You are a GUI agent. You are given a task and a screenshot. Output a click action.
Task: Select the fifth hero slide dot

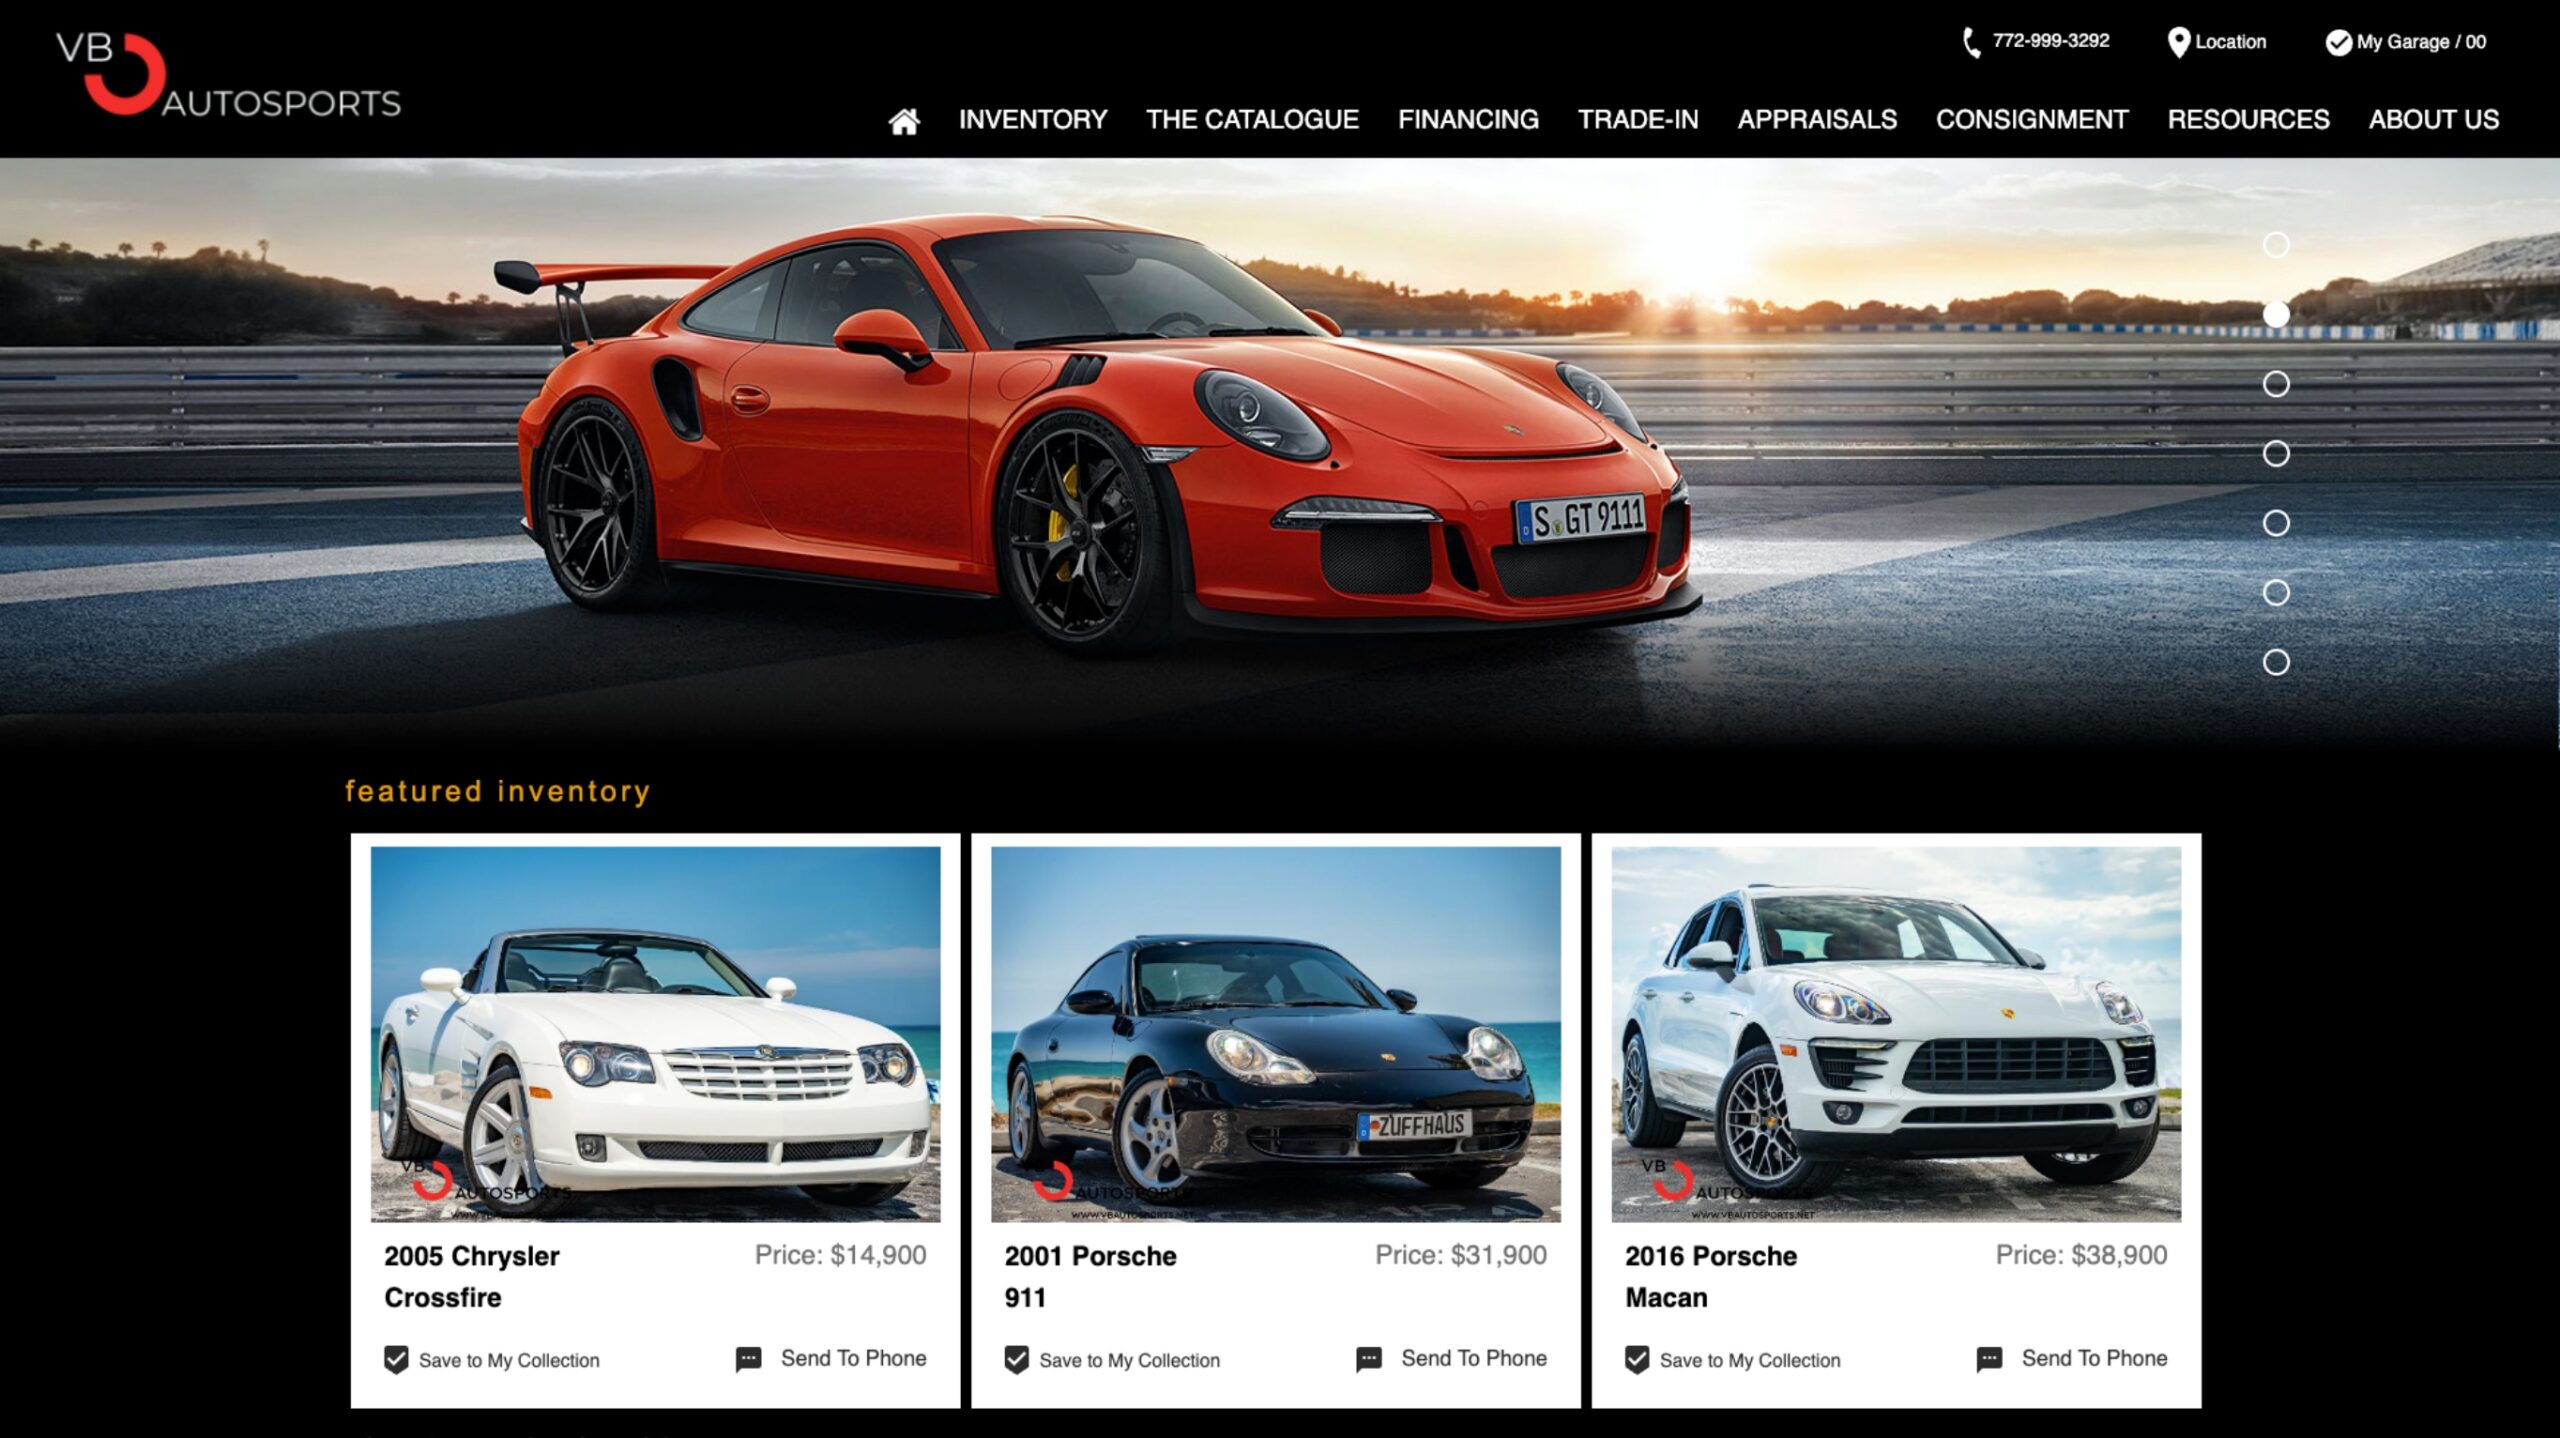click(x=2276, y=523)
